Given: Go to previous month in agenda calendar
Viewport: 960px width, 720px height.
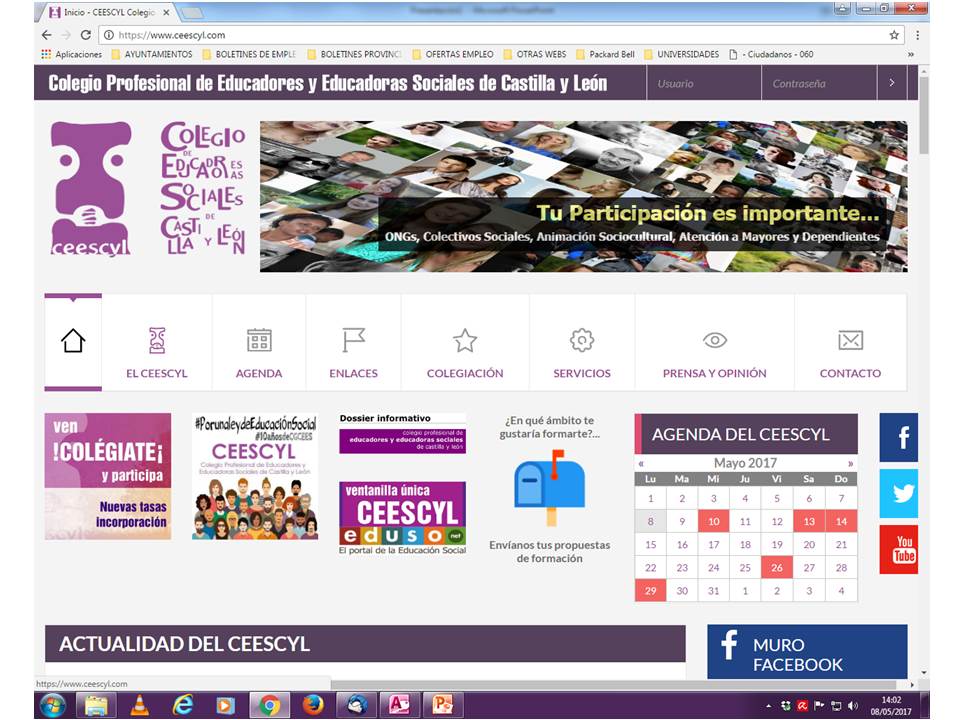Looking at the screenshot, I should coord(641,463).
